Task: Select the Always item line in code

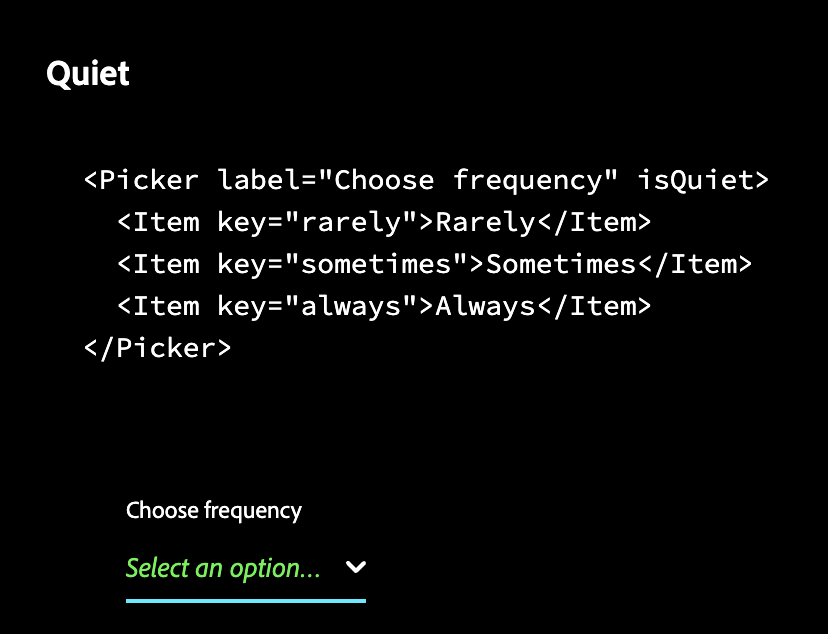Action: pos(383,306)
